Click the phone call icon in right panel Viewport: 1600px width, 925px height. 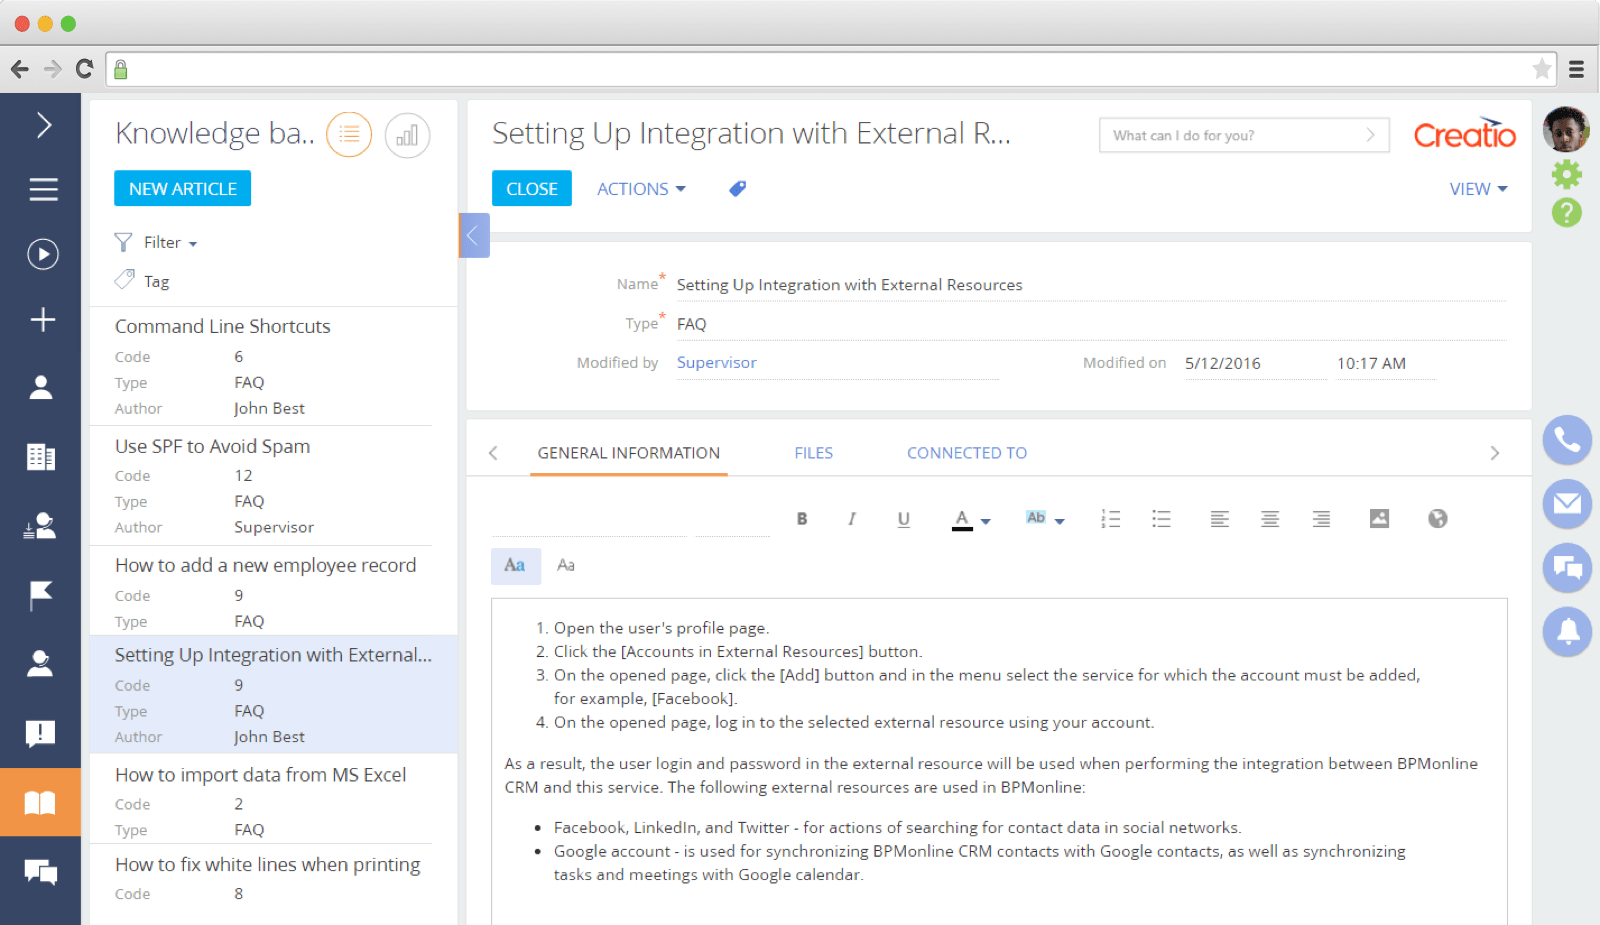[x=1567, y=440]
